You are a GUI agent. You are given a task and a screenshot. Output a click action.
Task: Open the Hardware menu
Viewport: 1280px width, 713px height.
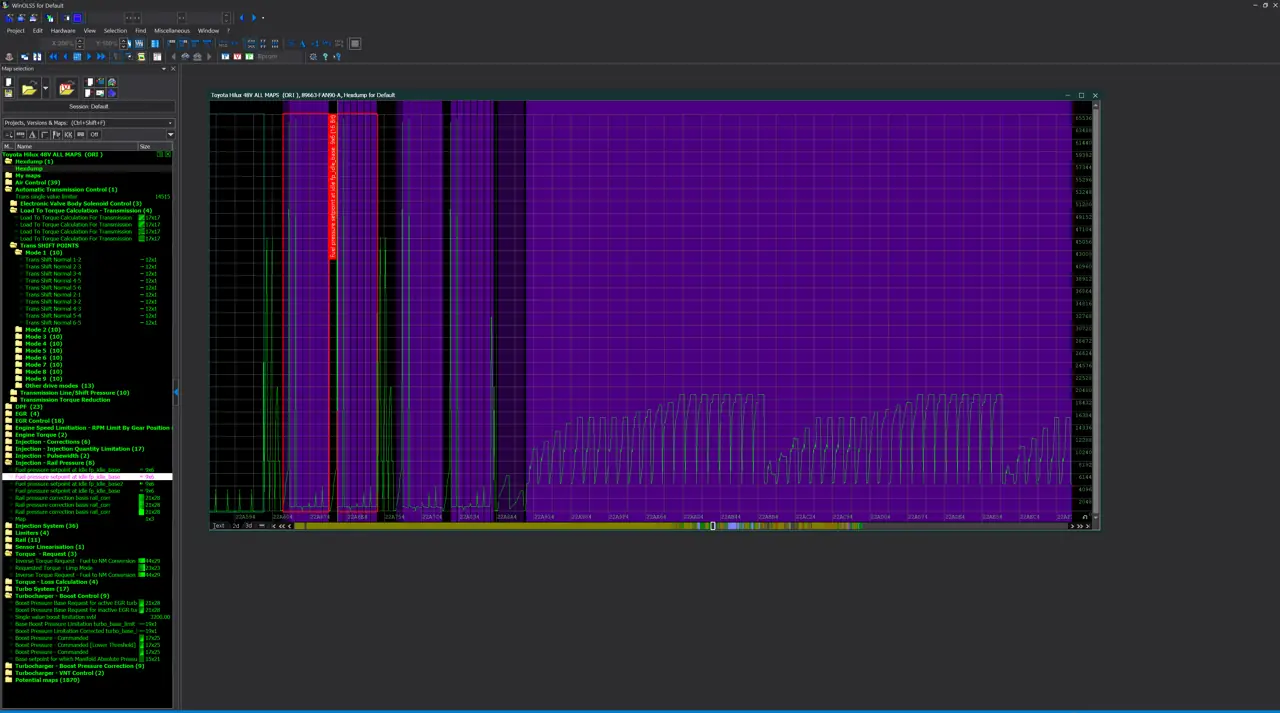coord(63,31)
